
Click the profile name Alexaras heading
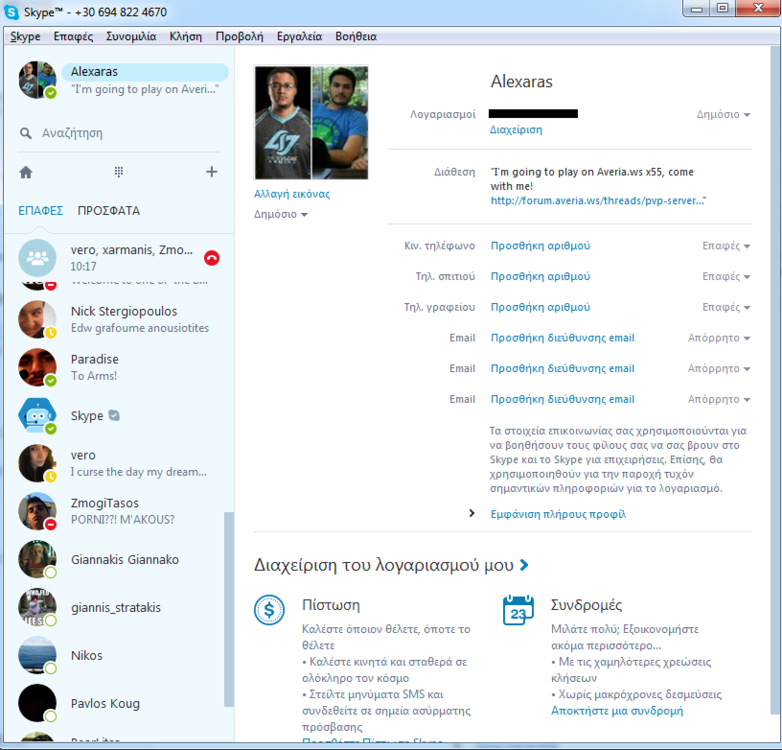pyautogui.click(x=522, y=81)
